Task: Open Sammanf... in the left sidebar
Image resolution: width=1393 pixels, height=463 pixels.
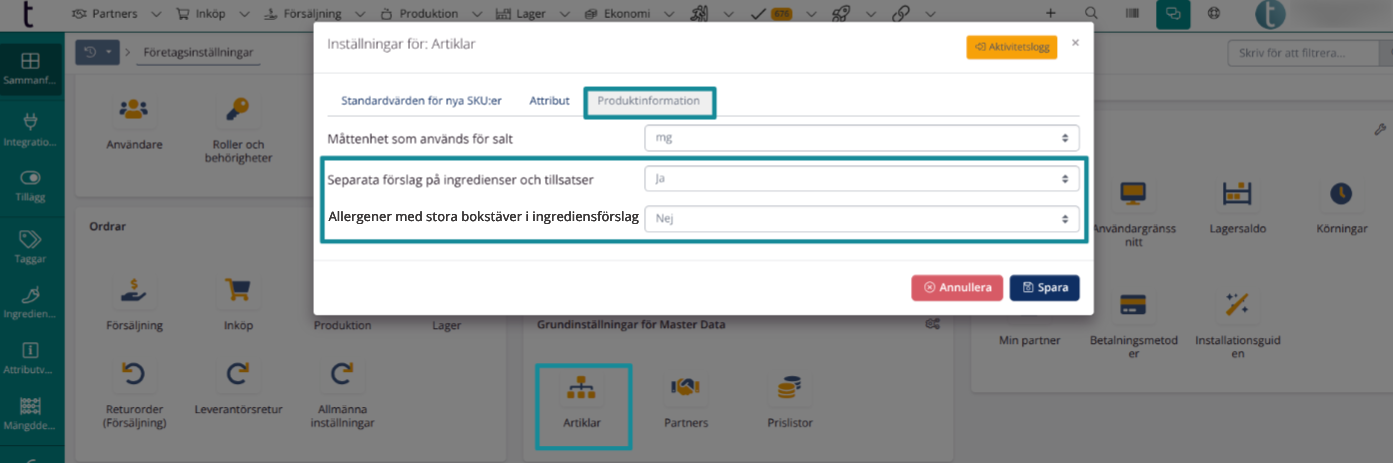Action: (31, 68)
